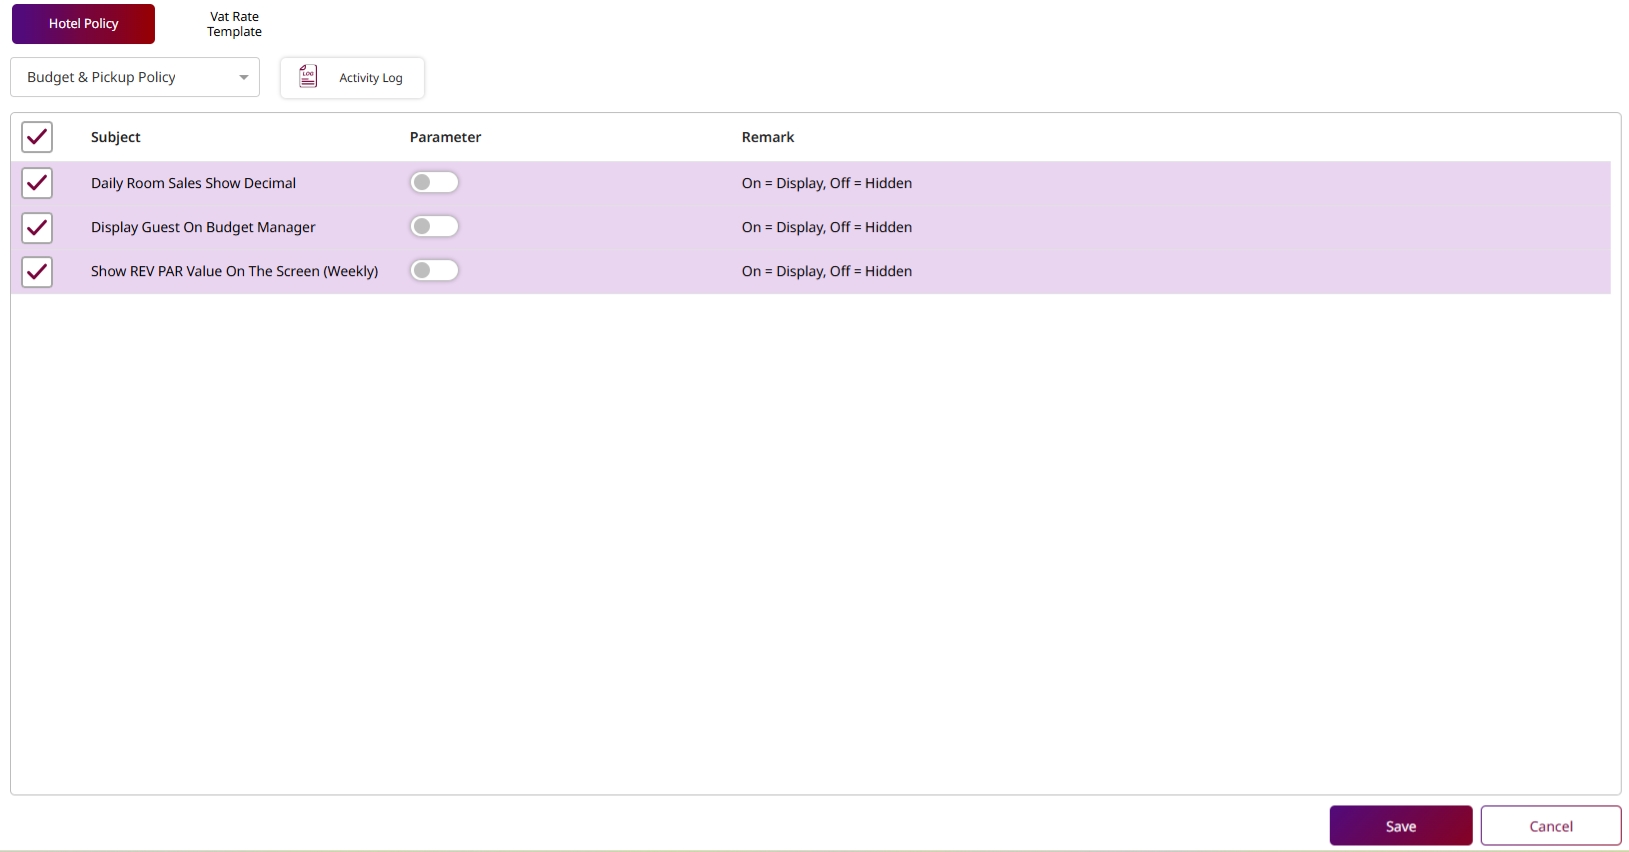Select the Display Guest On Budget Manager row label
Screen dimensions: 1629x852
tap(203, 227)
